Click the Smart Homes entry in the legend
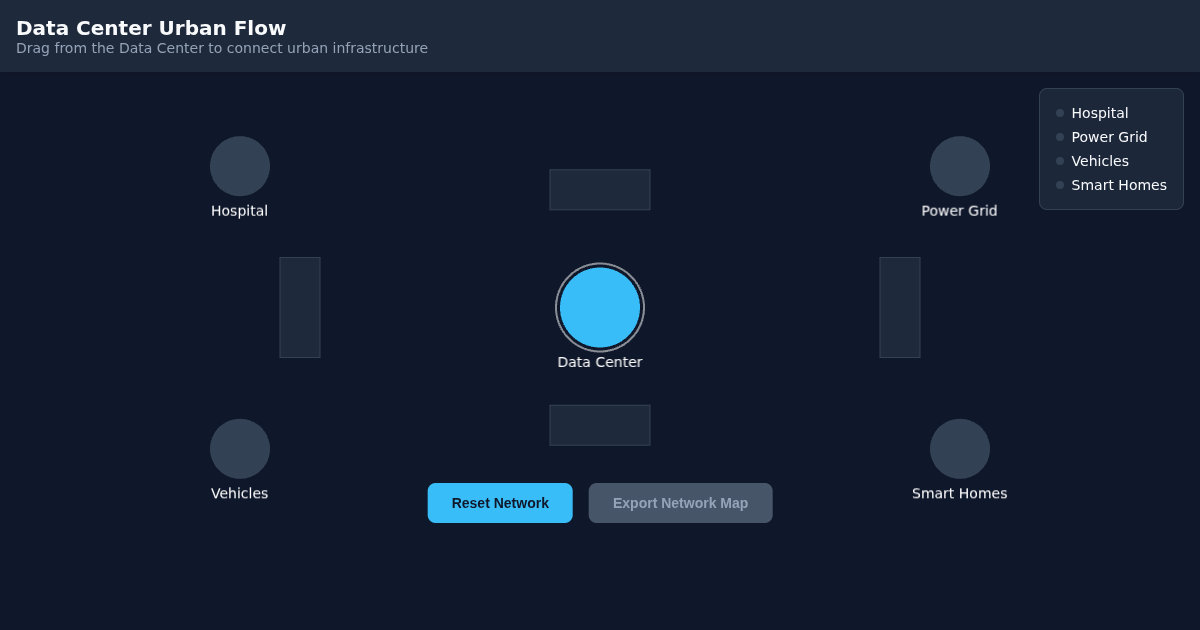This screenshot has height=630, width=1200. [1111, 185]
